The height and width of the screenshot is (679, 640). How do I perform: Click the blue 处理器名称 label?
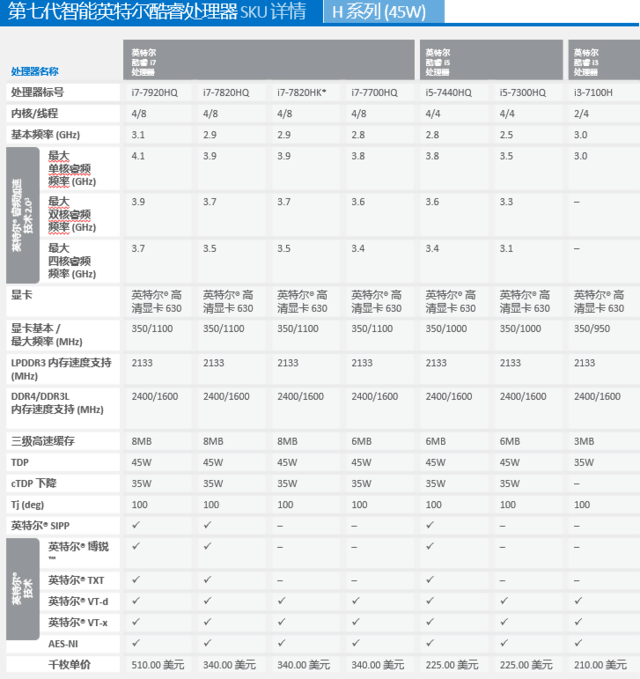35,71
